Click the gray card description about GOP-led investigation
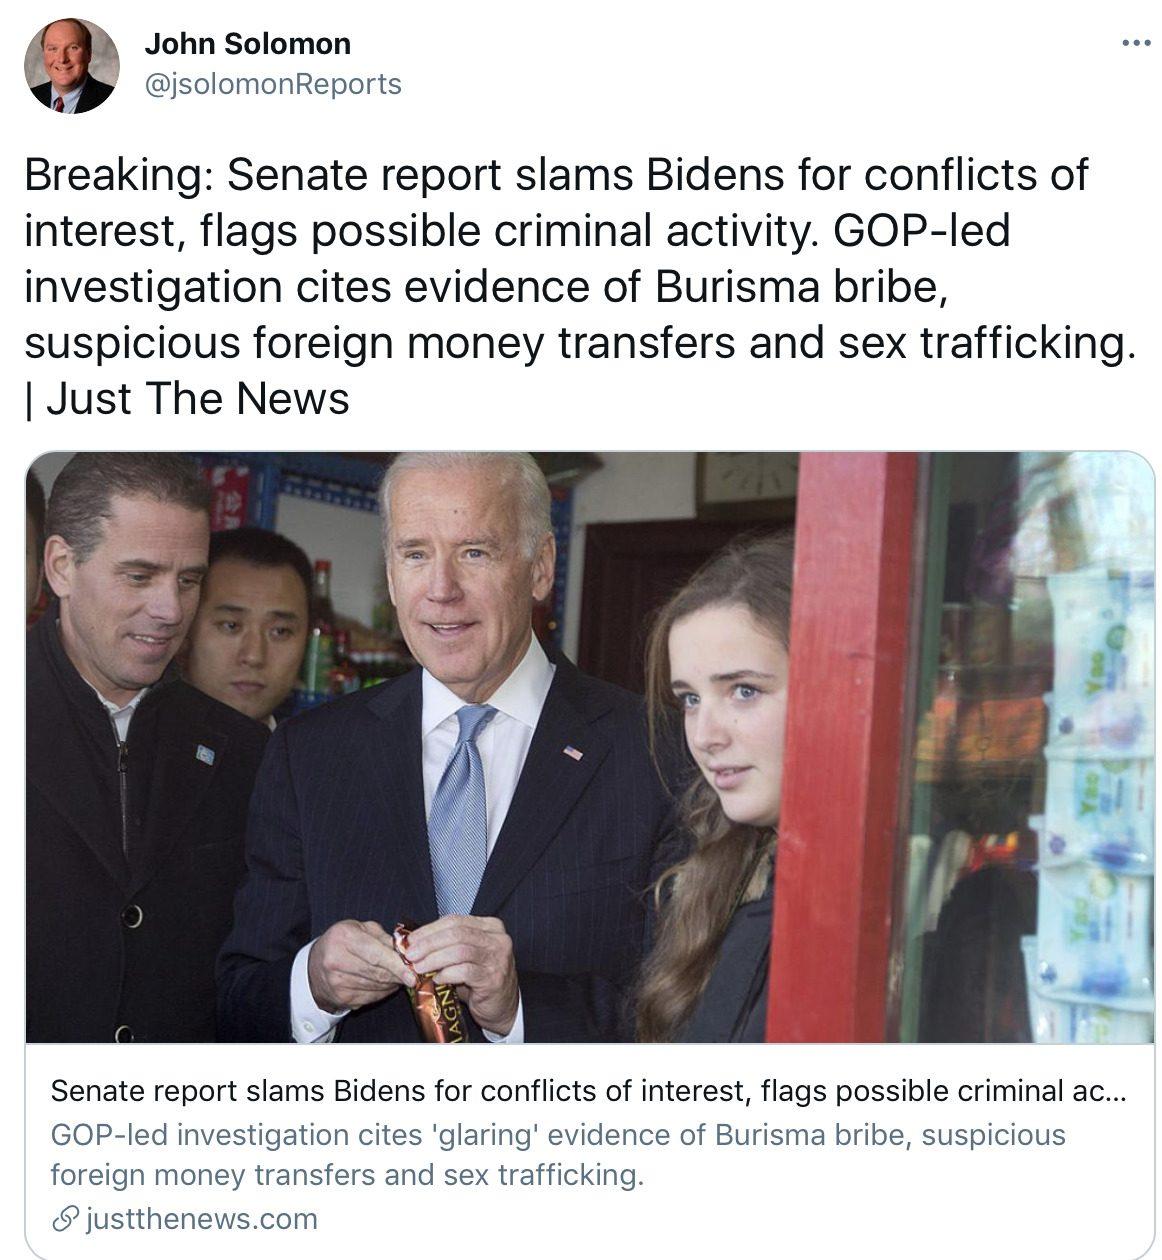Screen dimensions: 1162x1260 [557, 1154]
